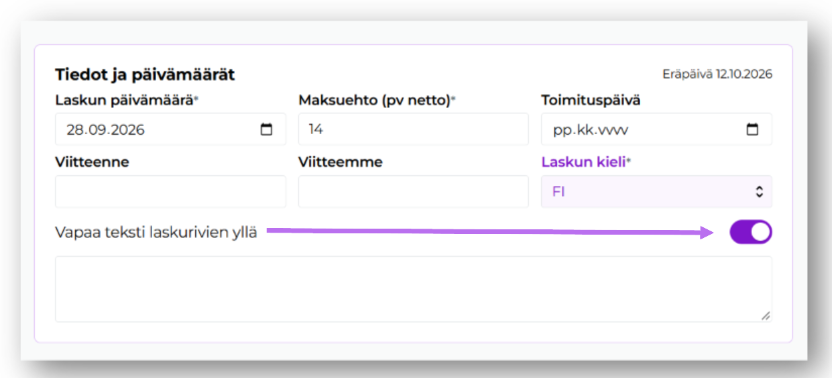Click the Vapaa teksti laskurivien yllä label
Screen dimensions: 832x378
click(x=156, y=233)
